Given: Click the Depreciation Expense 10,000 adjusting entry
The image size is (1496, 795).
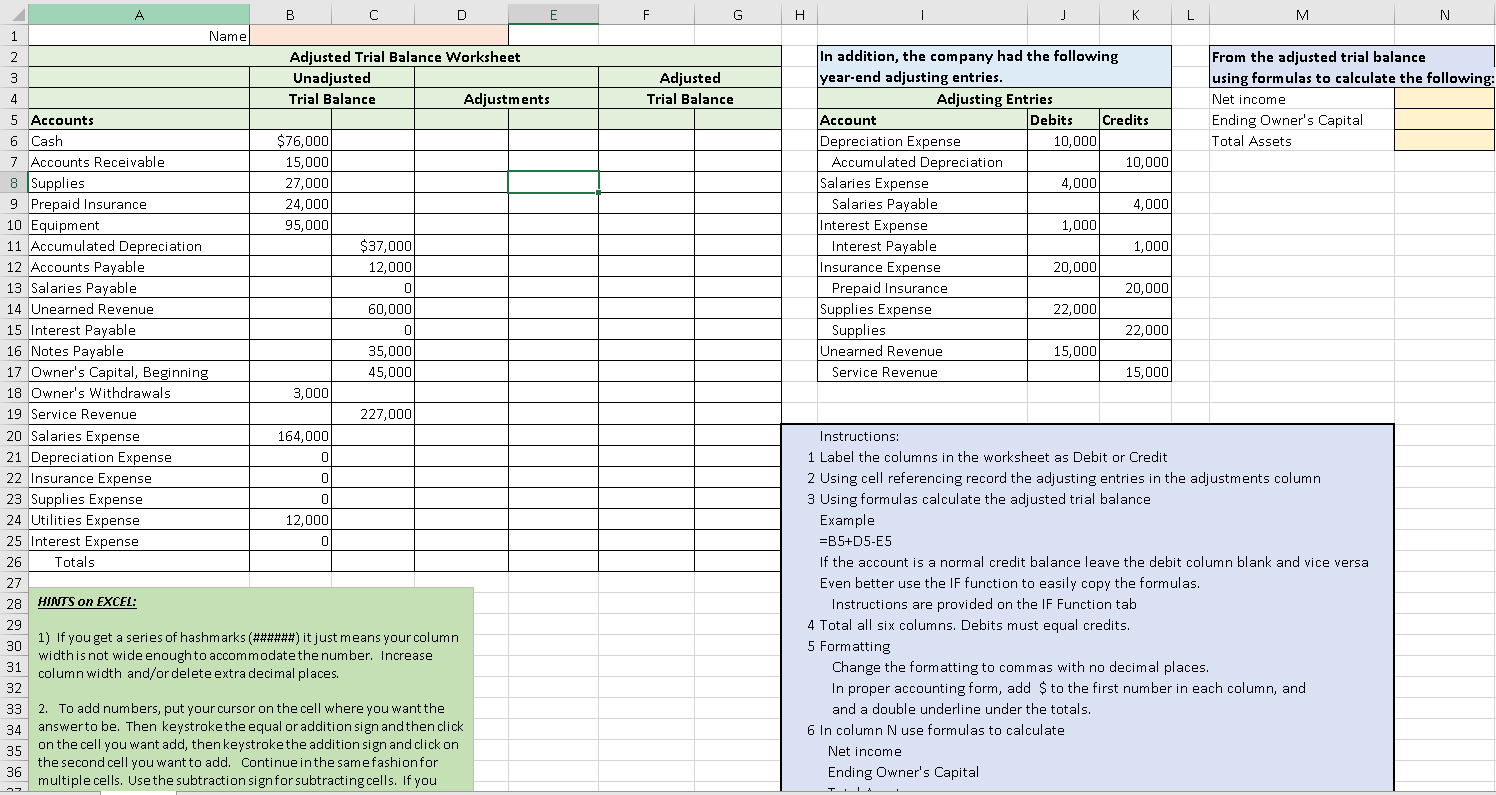Looking at the screenshot, I should coord(1063,140).
